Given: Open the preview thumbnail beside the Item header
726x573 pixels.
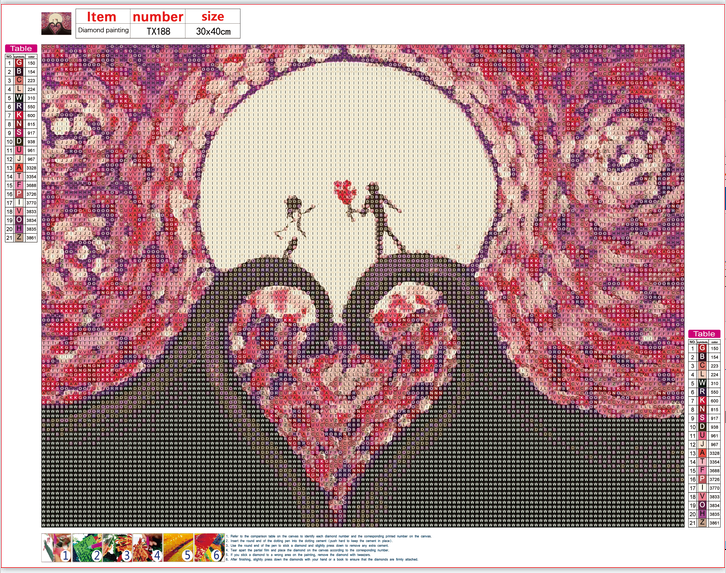Looking at the screenshot, I should point(58,23).
